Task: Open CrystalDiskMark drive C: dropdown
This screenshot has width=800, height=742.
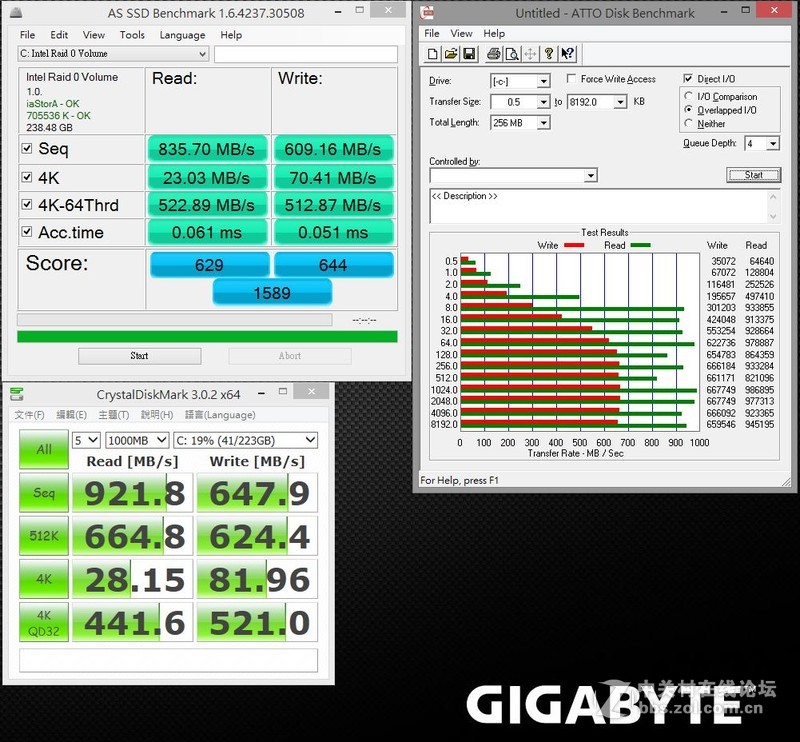Action: [245, 440]
